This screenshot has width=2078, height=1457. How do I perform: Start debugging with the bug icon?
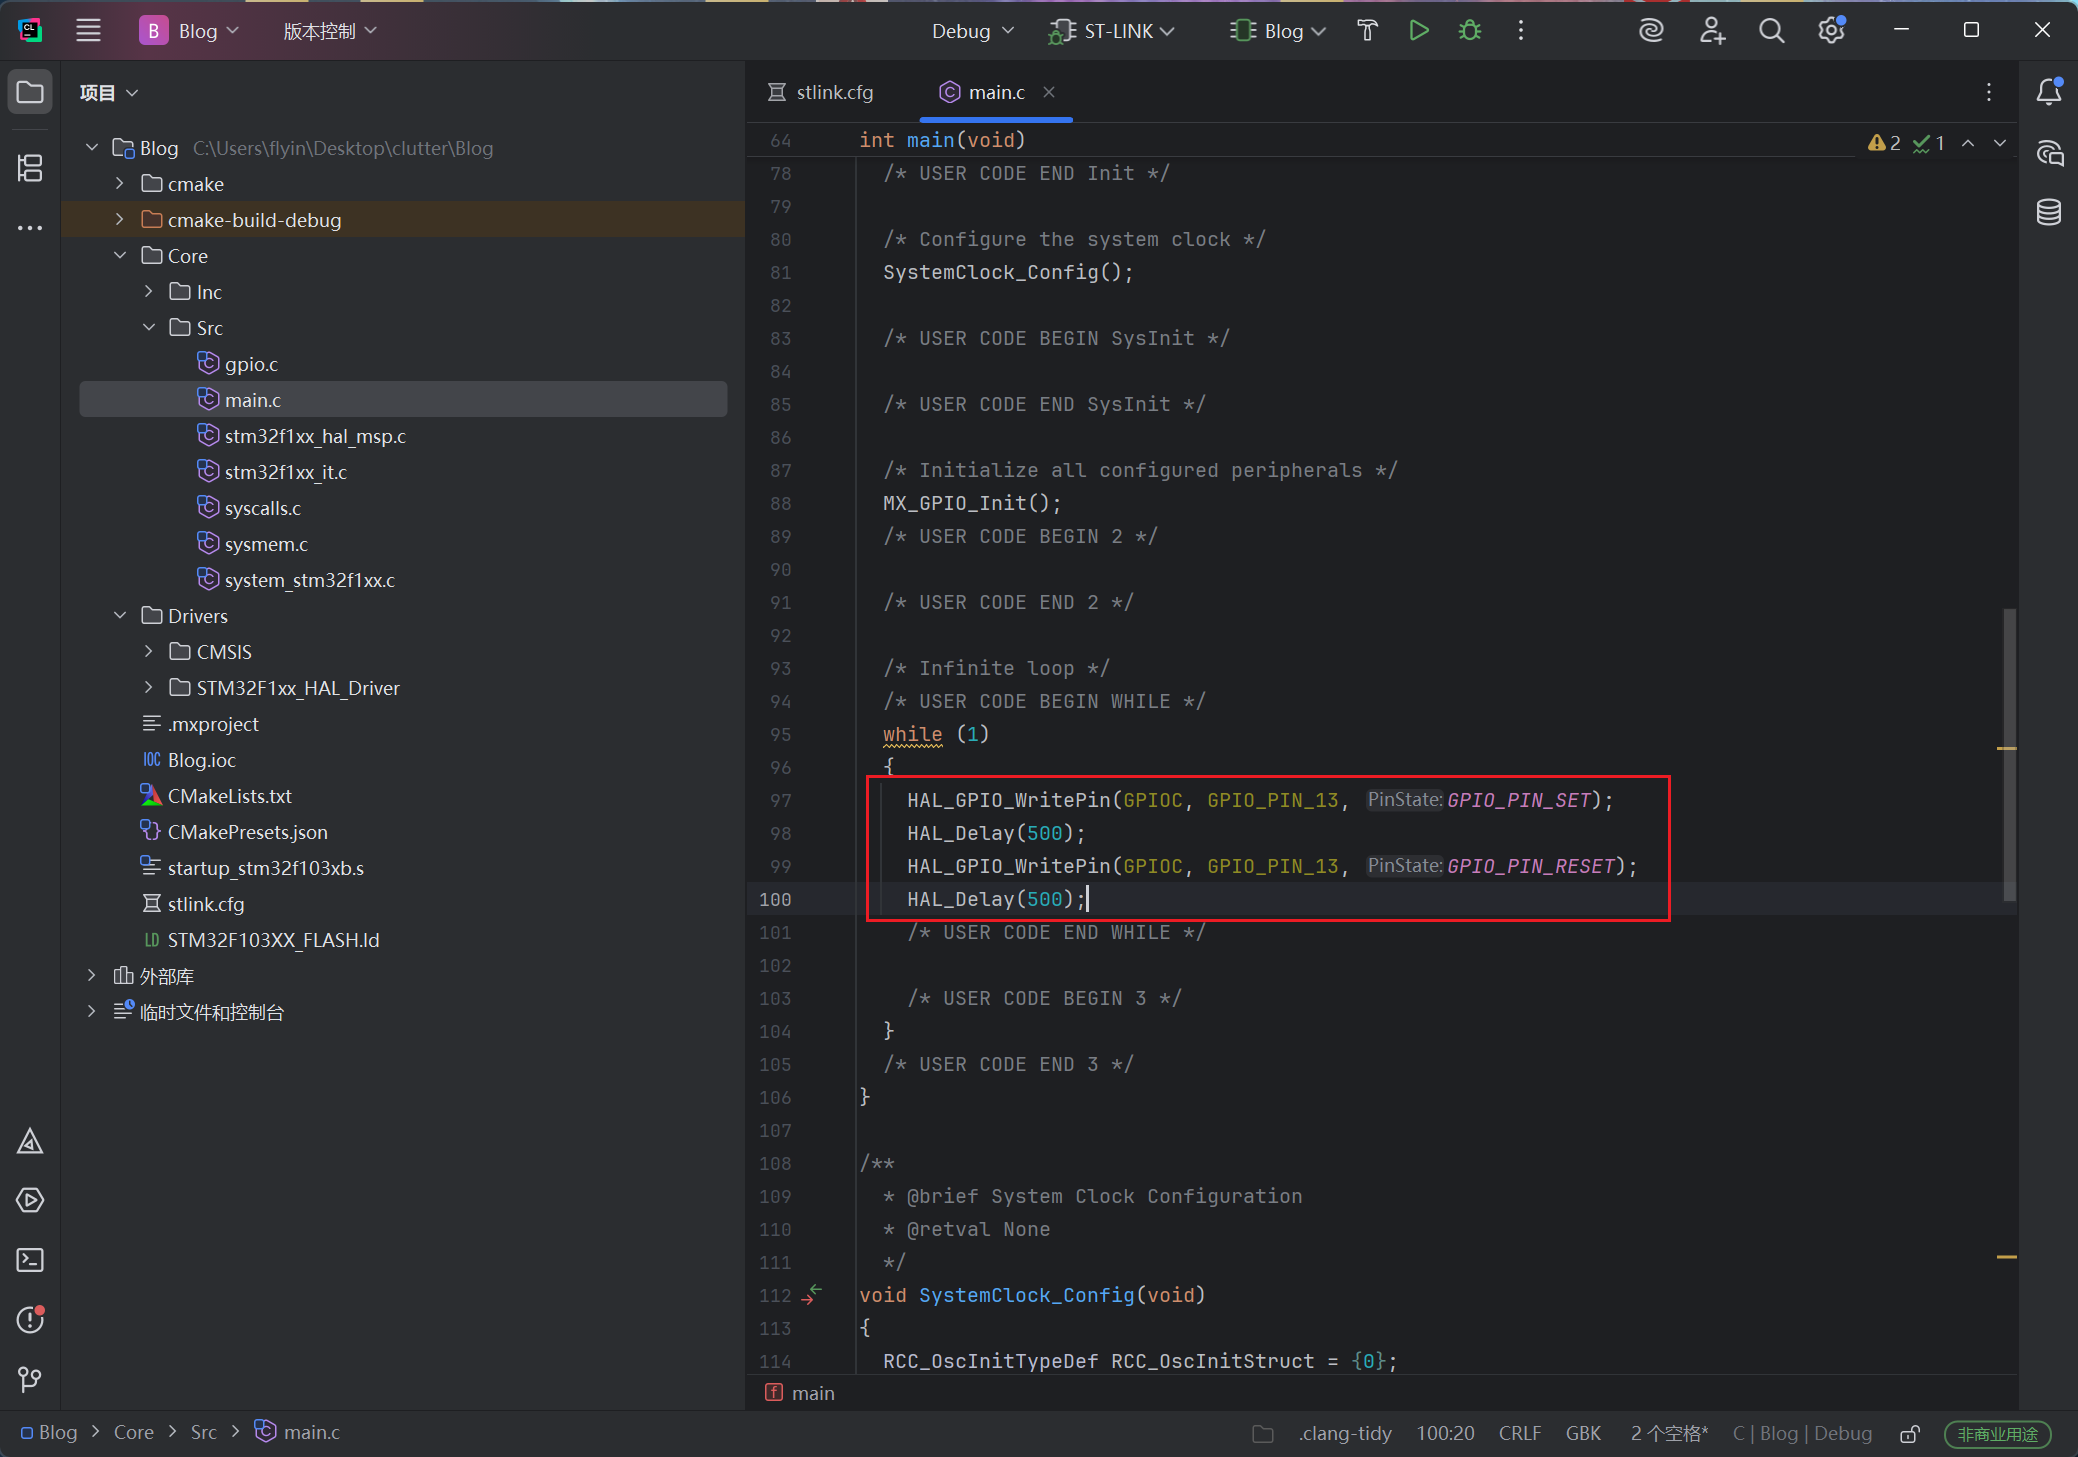click(1469, 31)
